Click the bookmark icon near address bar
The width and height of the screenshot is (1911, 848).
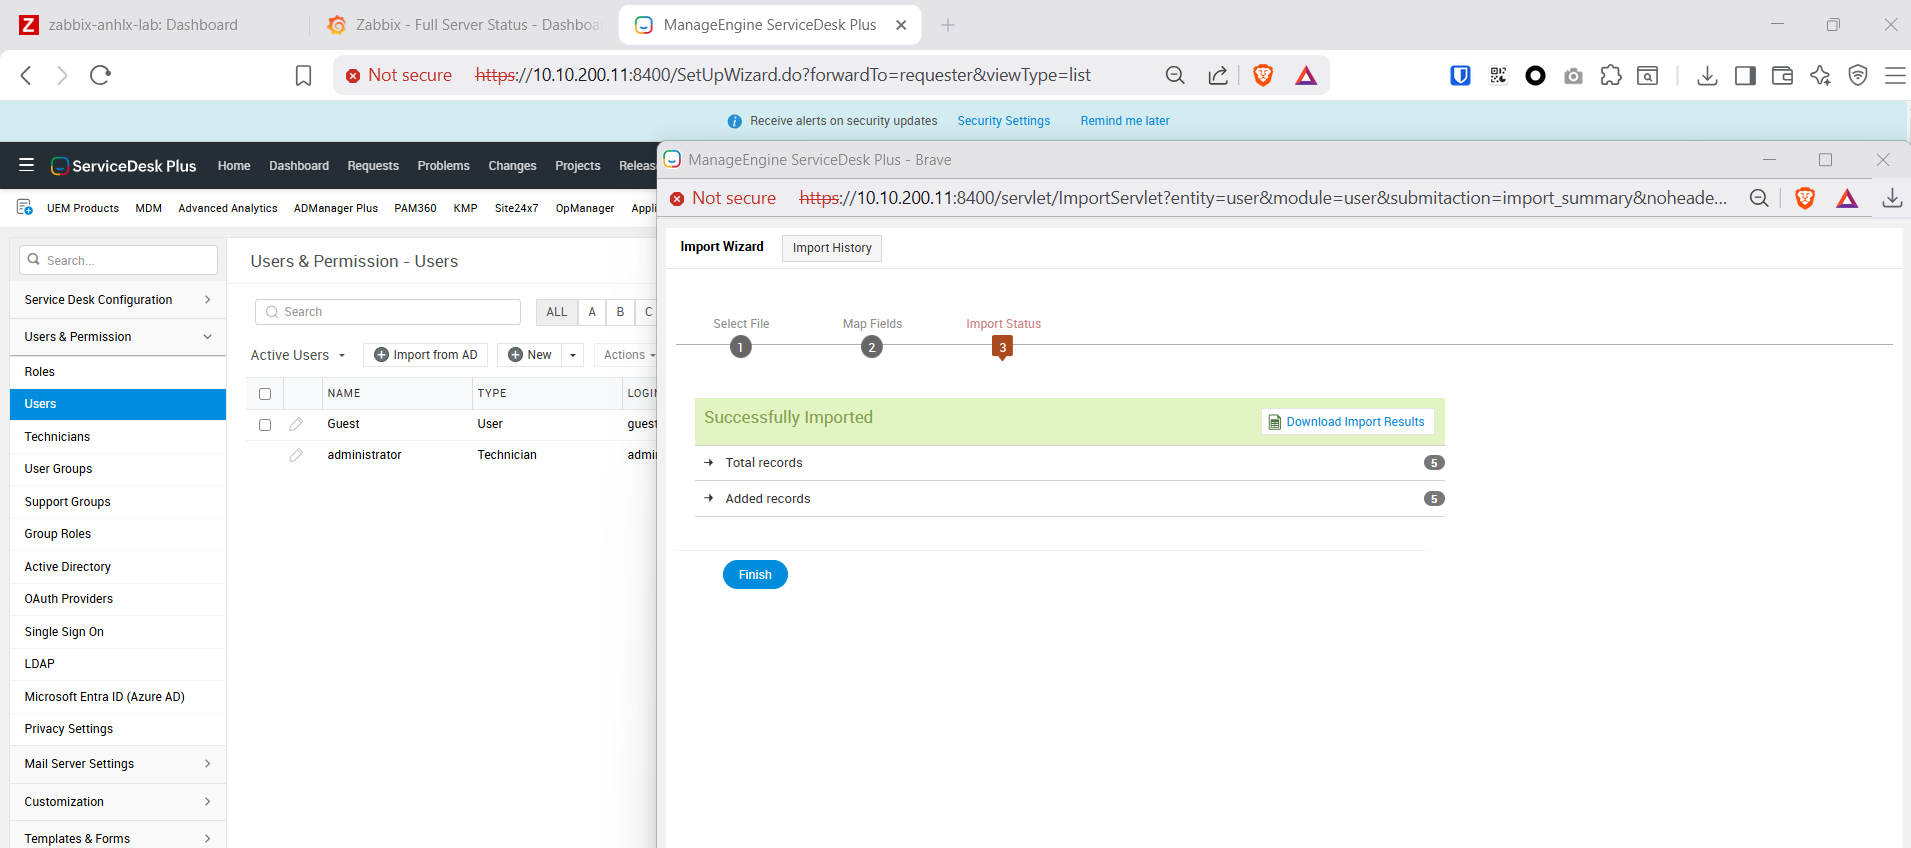[x=303, y=75]
